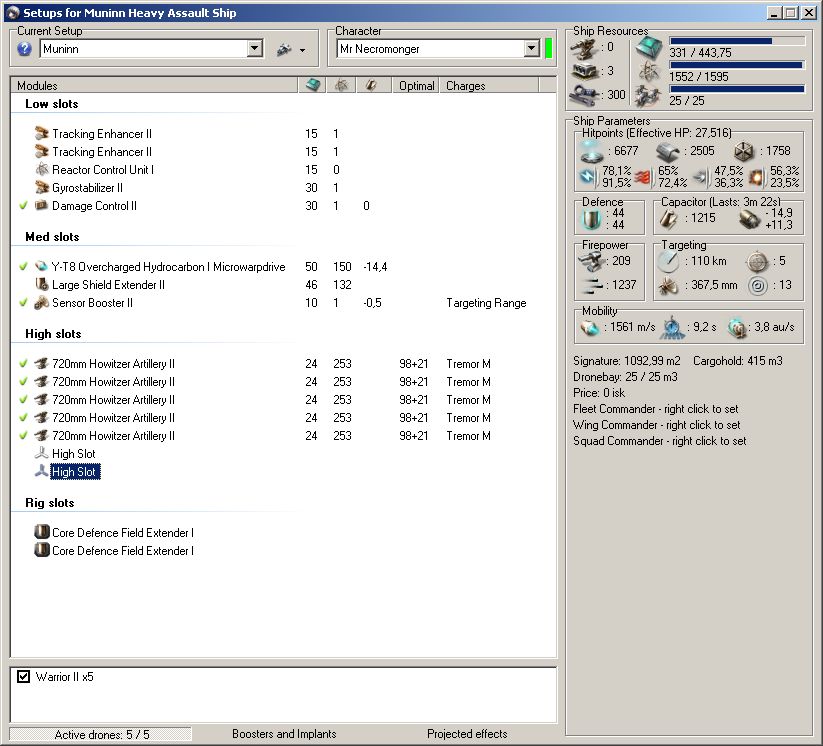
Task: Click the capacitor amount icon showing 1215
Action: pyautogui.click(x=668, y=219)
